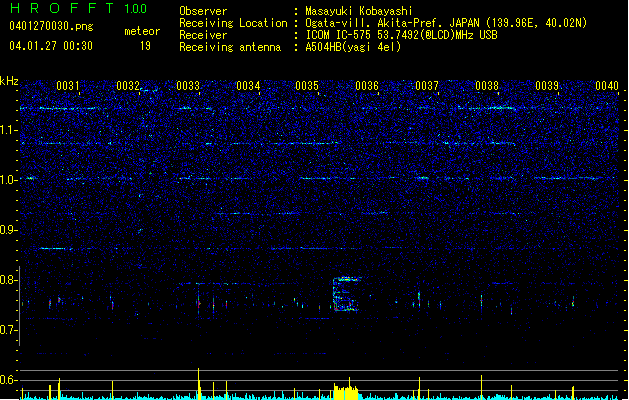Image resolution: width=629 pixels, height=400 pixels.
Task: Click the 0.8 frequency axis label
Action: pos(8,280)
